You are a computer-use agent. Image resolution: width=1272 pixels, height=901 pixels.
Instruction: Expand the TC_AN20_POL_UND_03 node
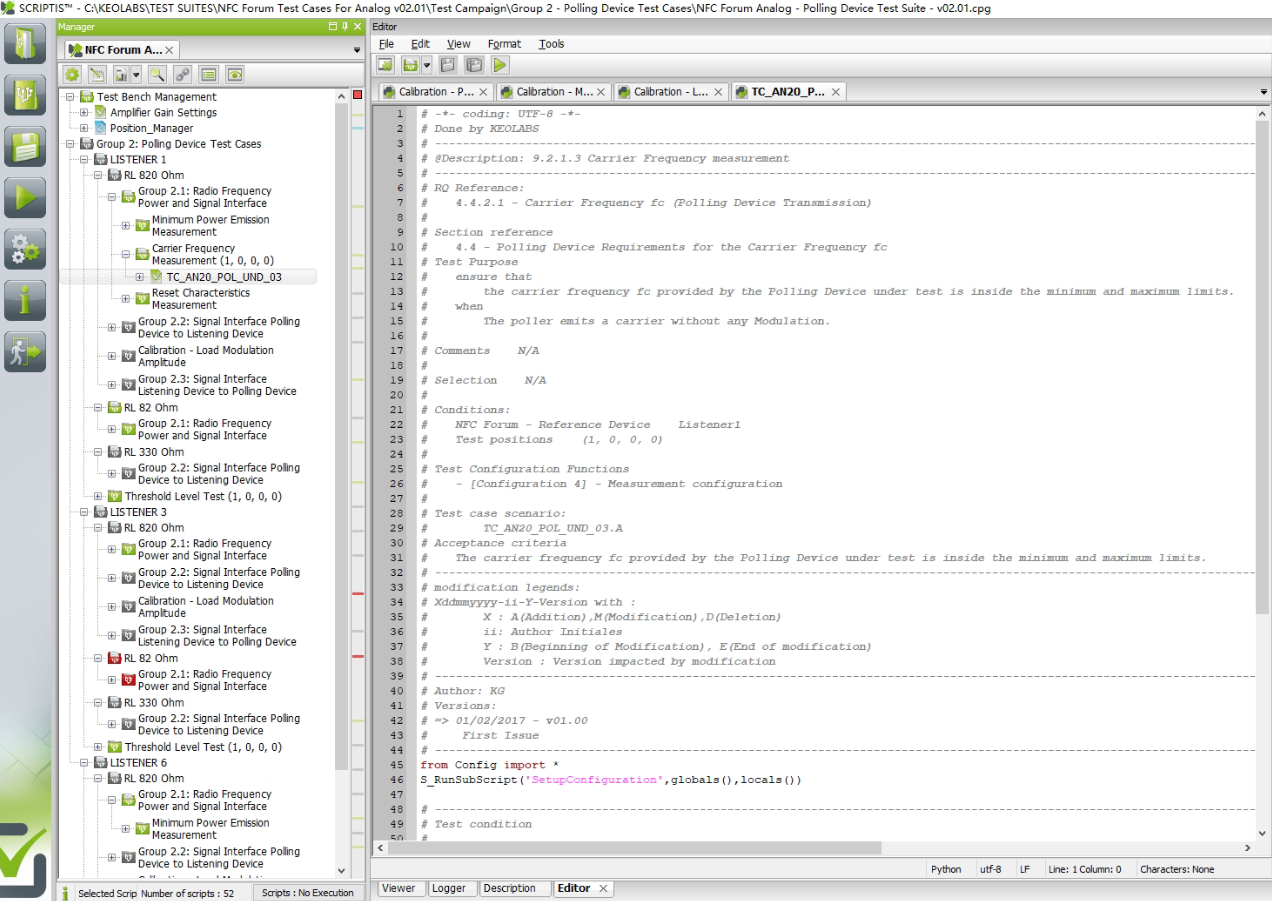click(x=141, y=277)
